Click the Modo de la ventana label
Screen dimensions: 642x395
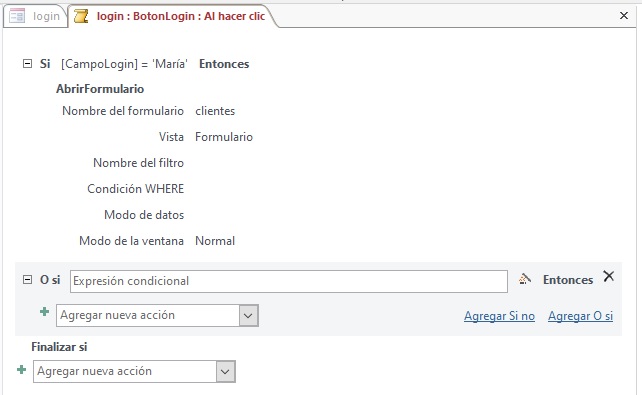tap(131, 241)
